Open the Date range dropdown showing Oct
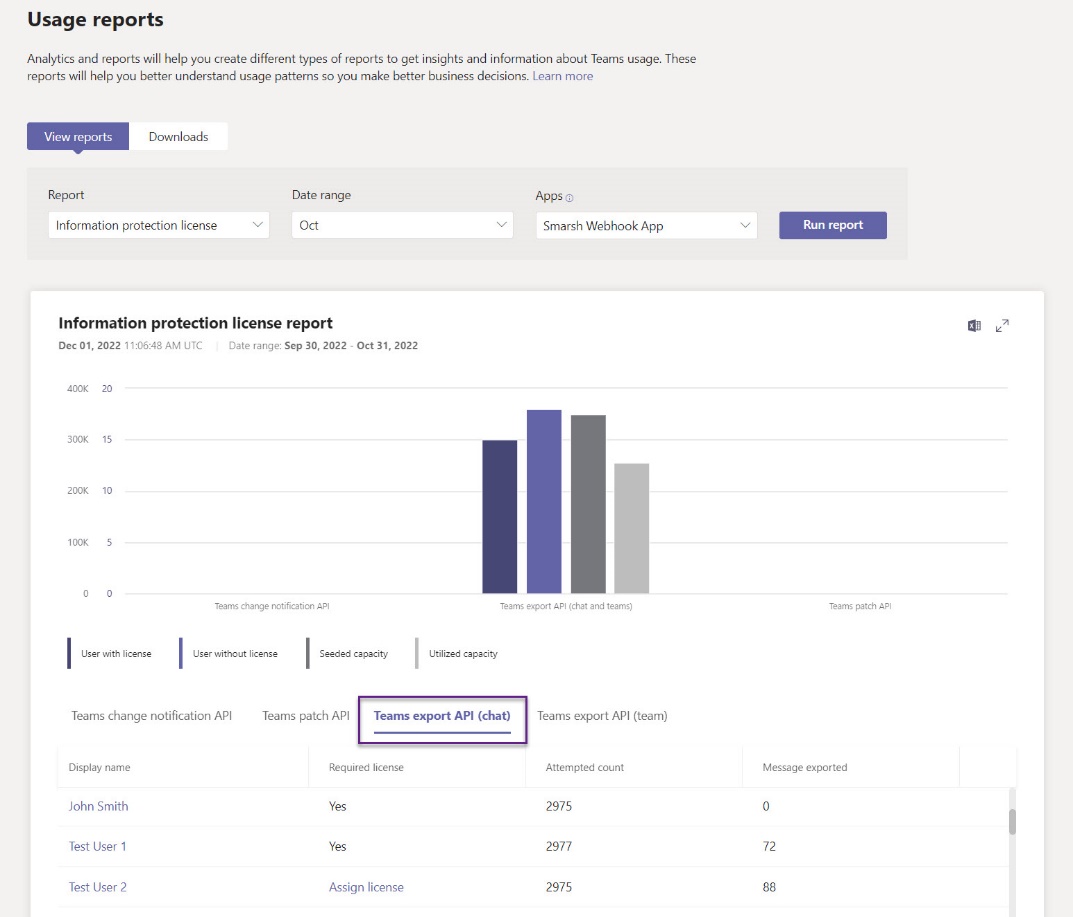The width and height of the screenshot is (1073, 917). [402, 225]
